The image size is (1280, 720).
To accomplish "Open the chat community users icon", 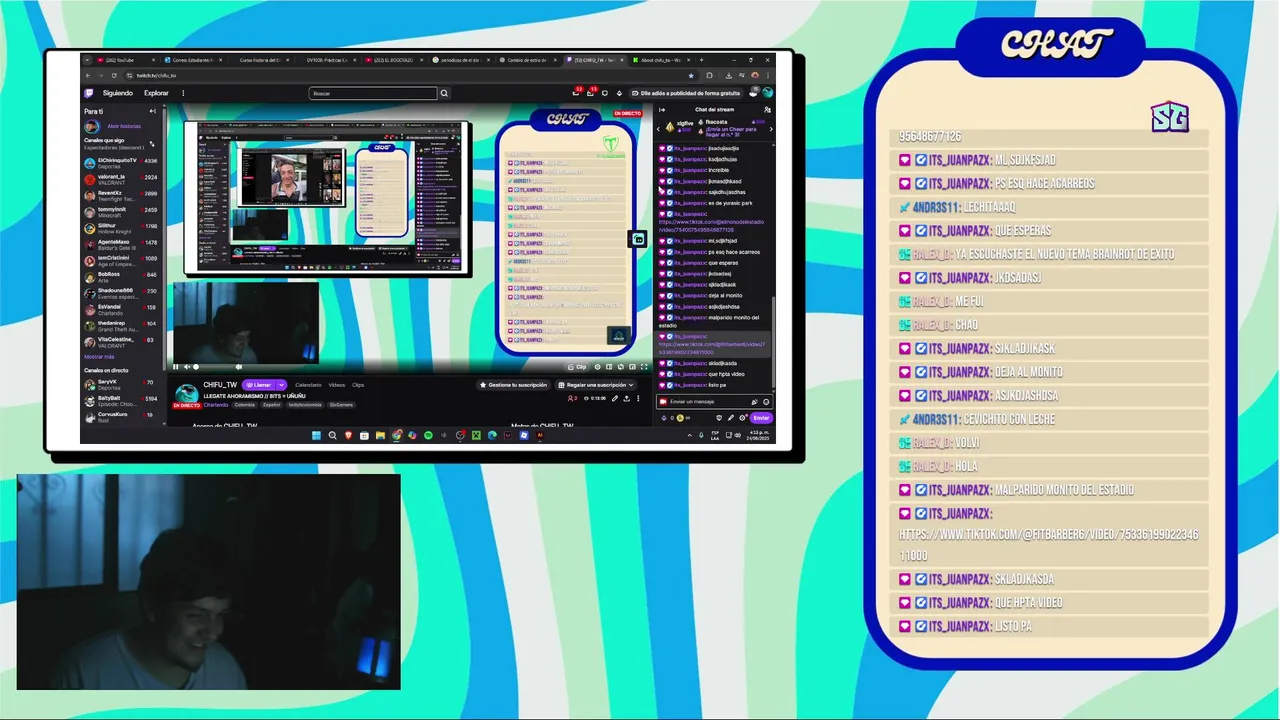I will click(767, 110).
